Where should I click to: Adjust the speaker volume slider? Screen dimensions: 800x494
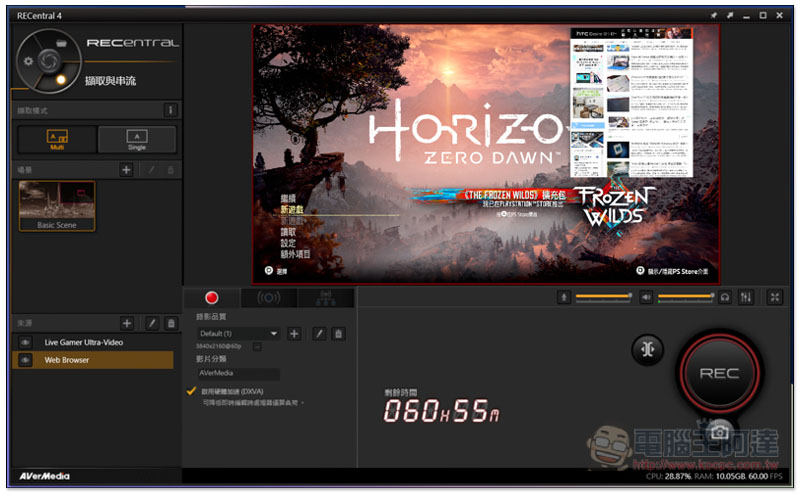coord(686,297)
